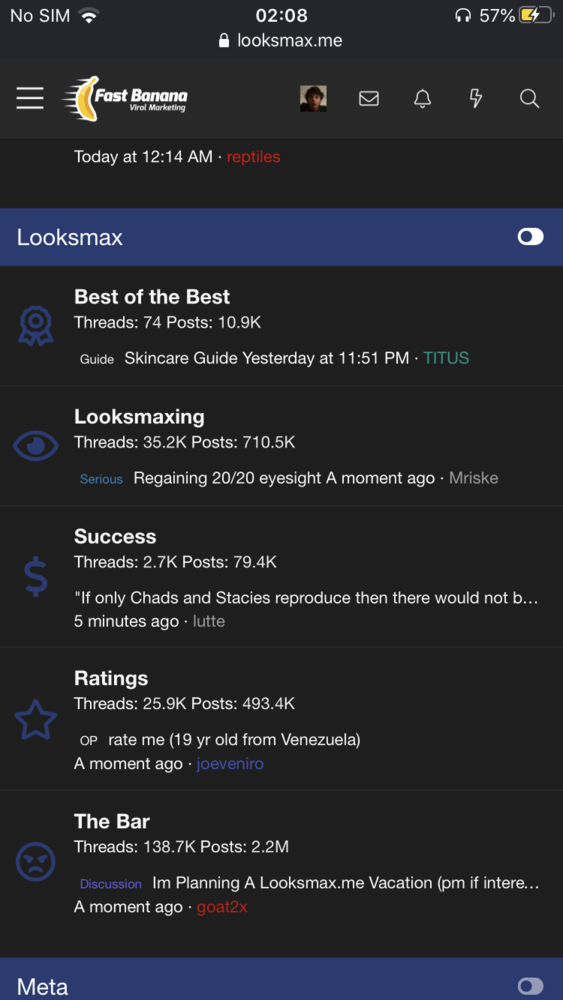Open the Skincare Guide thread
This screenshot has width=563, height=1000.
181,358
